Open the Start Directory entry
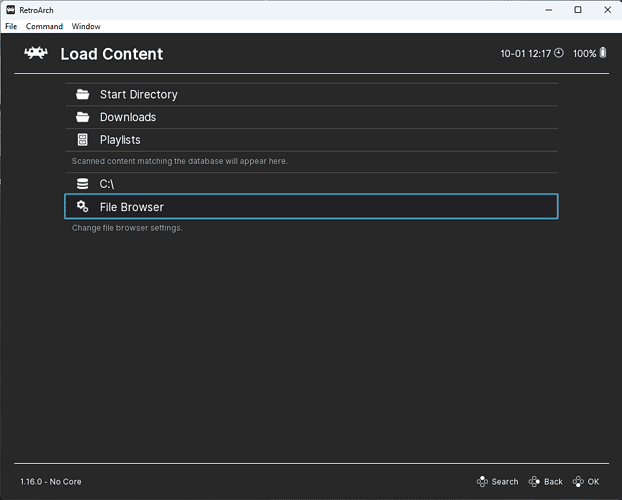 click(138, 94)
